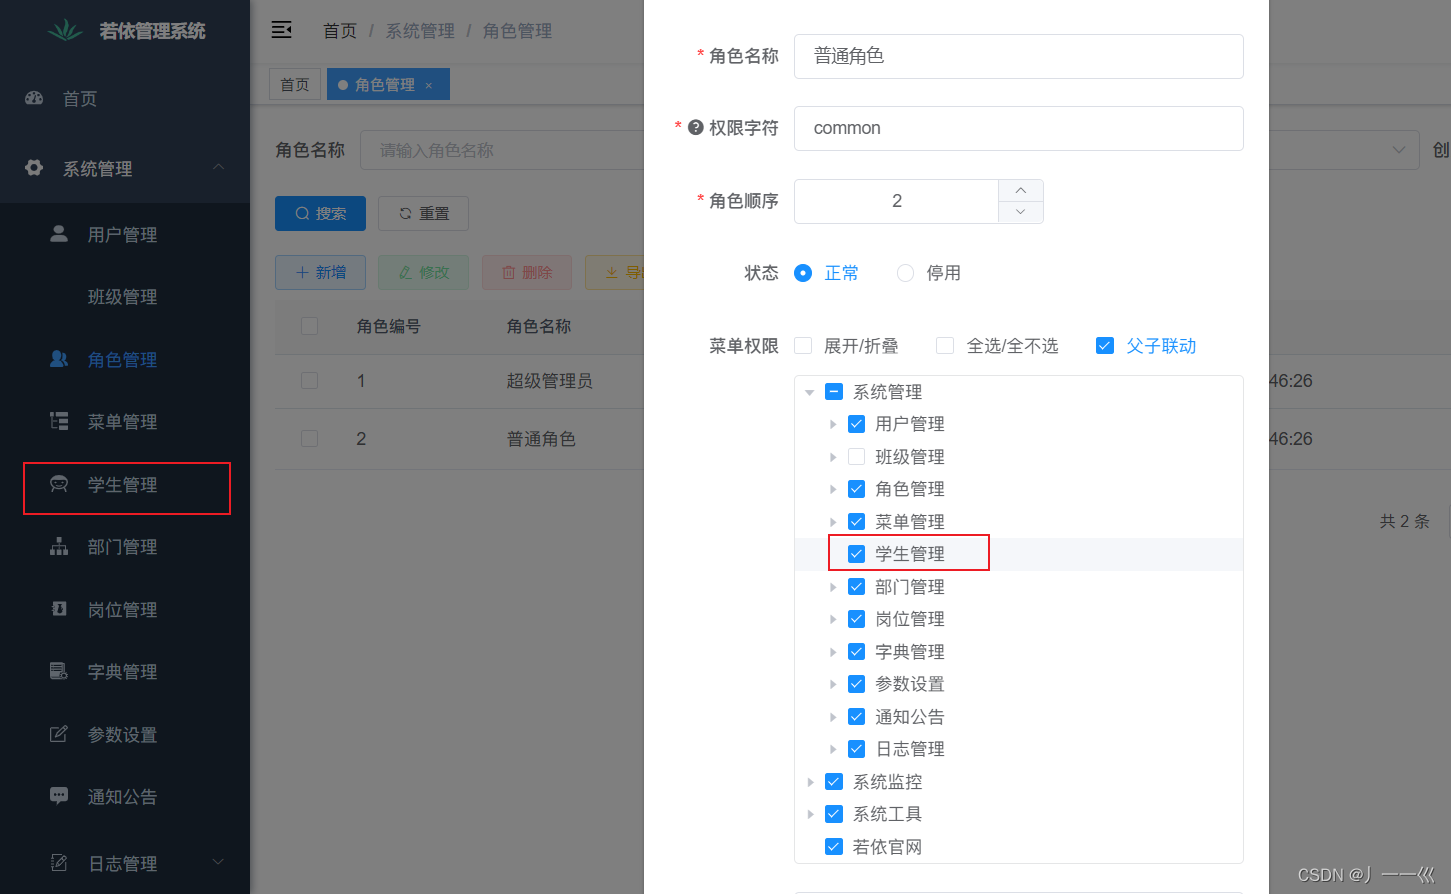Click the post icon for 岗位管理

click(59, 609)
